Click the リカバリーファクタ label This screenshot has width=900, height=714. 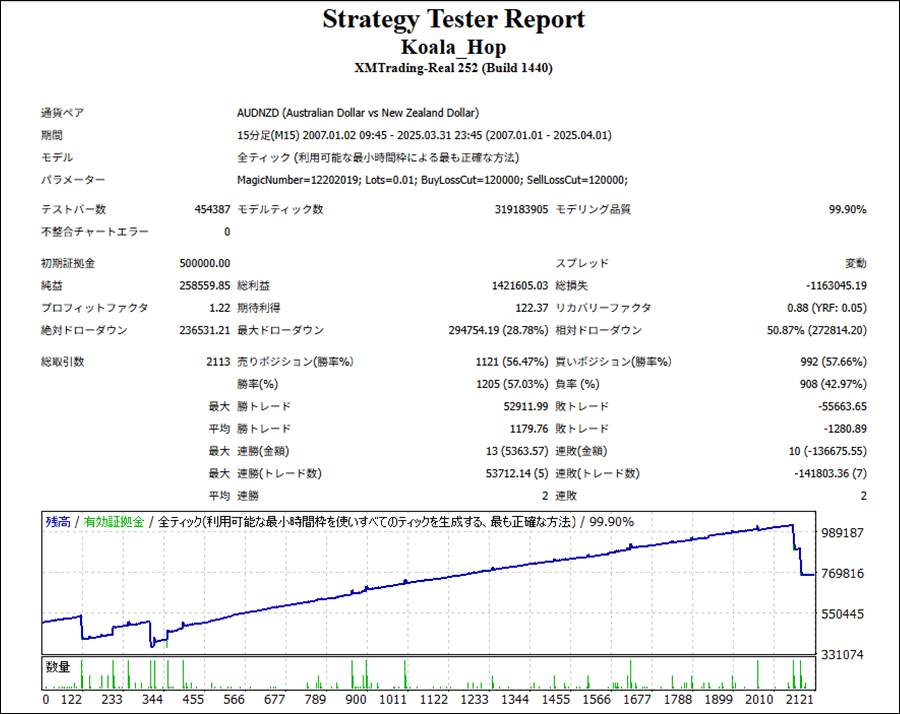point(603,308)
